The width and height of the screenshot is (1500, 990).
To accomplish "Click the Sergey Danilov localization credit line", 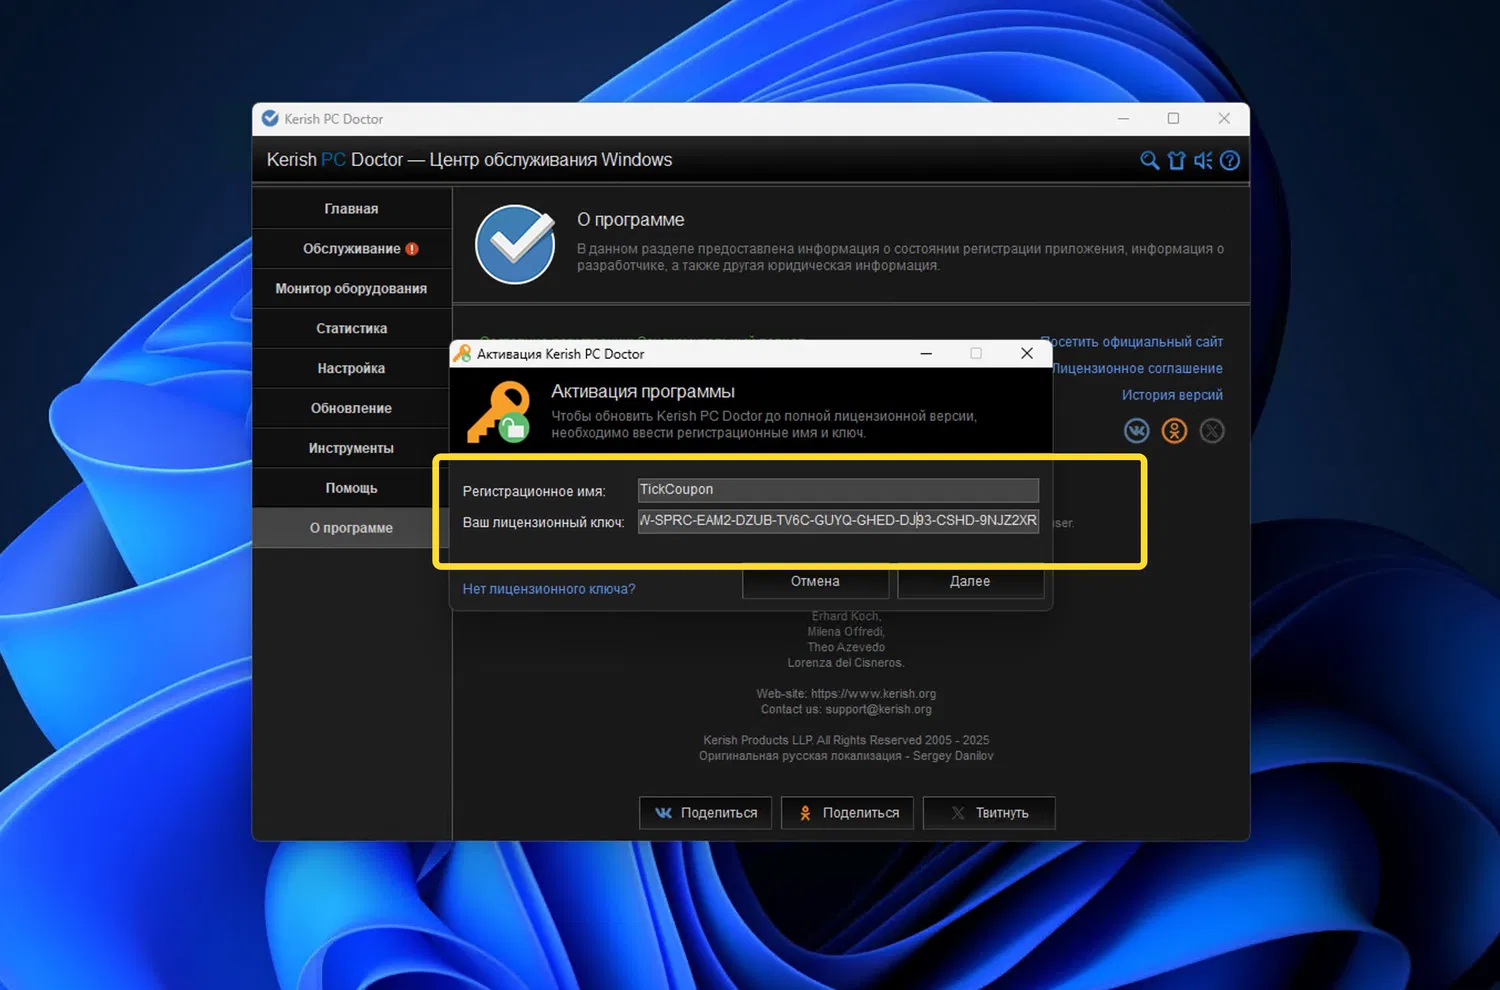I will (846, 756).
